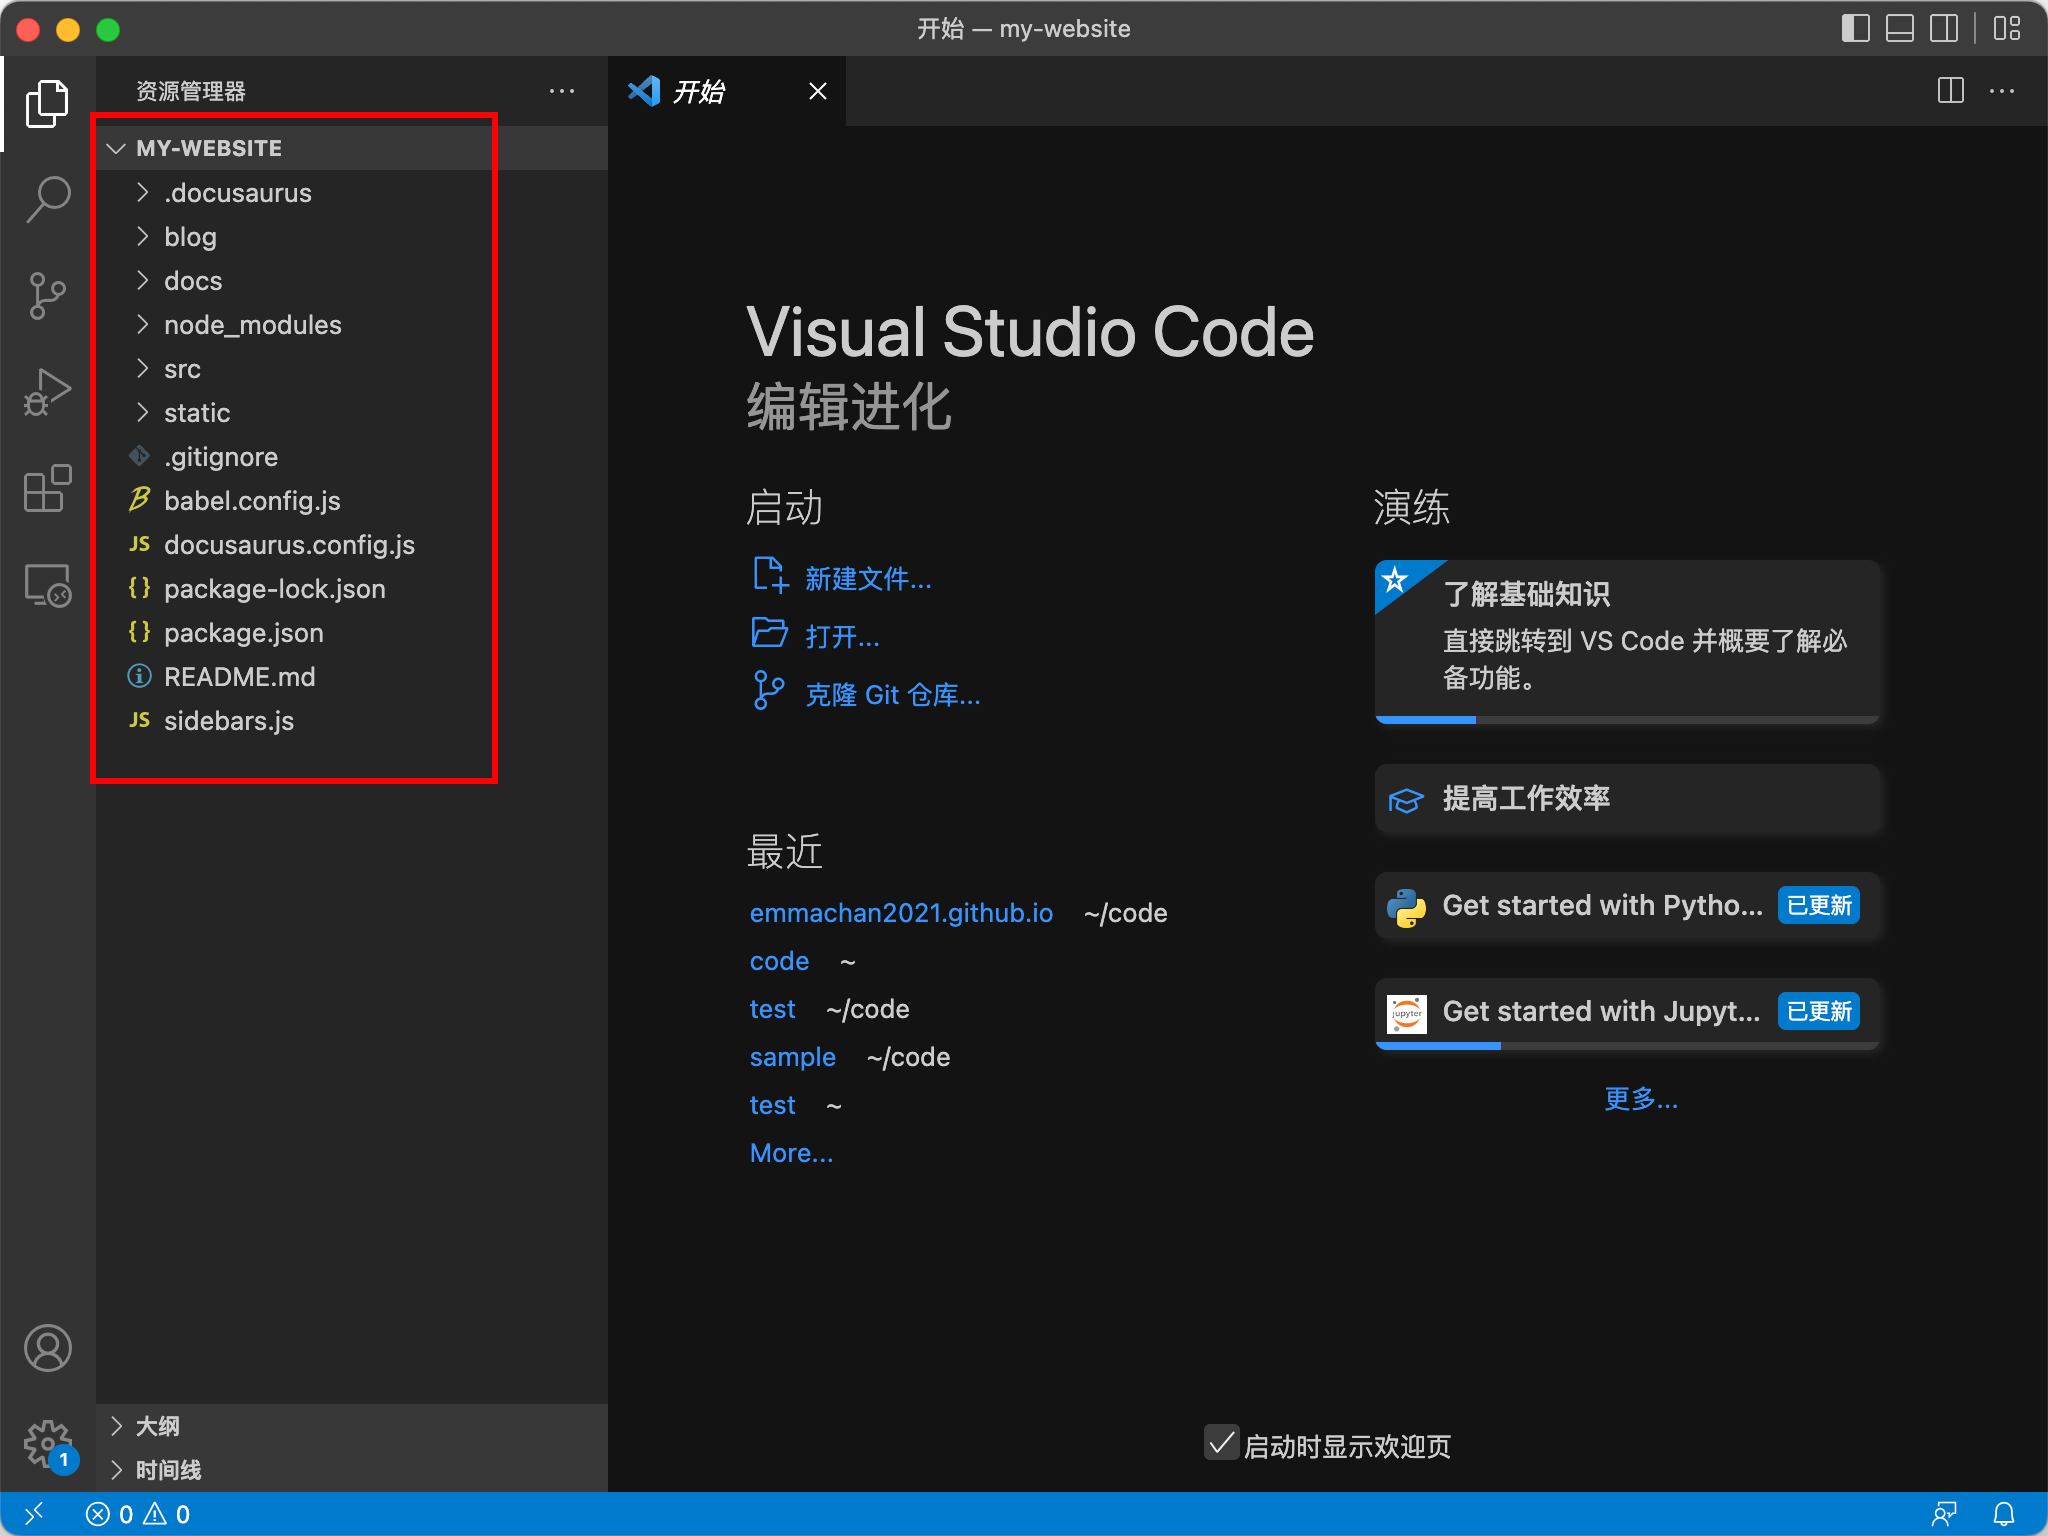Open the Remote Explorer view

coord(47,584)
